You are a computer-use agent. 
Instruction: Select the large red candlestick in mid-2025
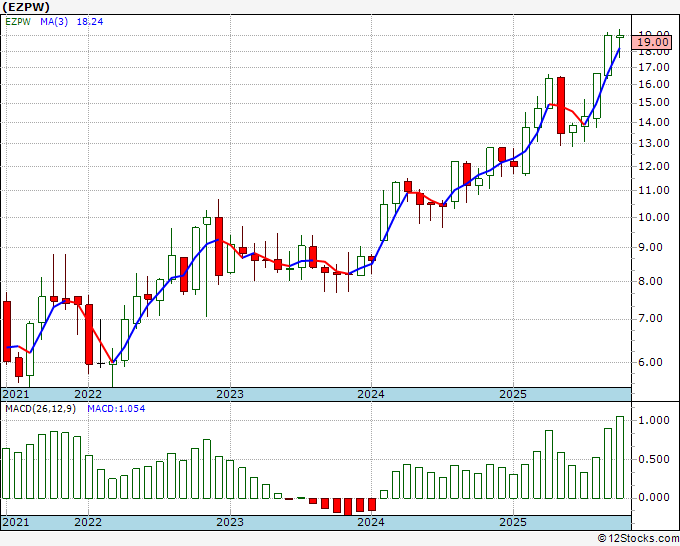coord(561,105)
